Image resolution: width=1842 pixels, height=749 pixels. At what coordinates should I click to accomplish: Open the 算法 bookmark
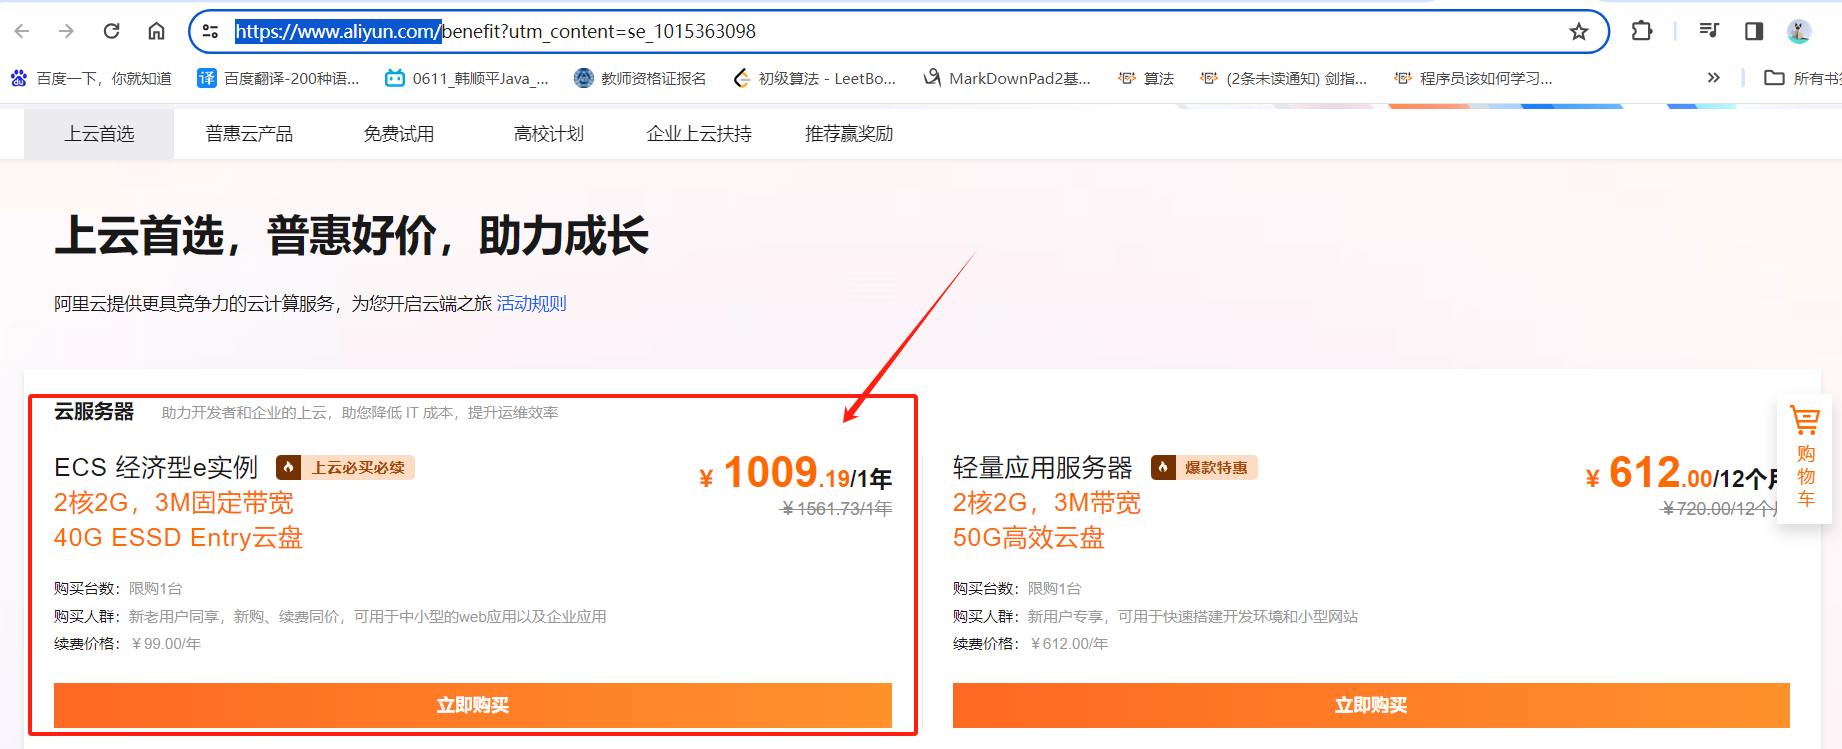tap(1146, 78)
